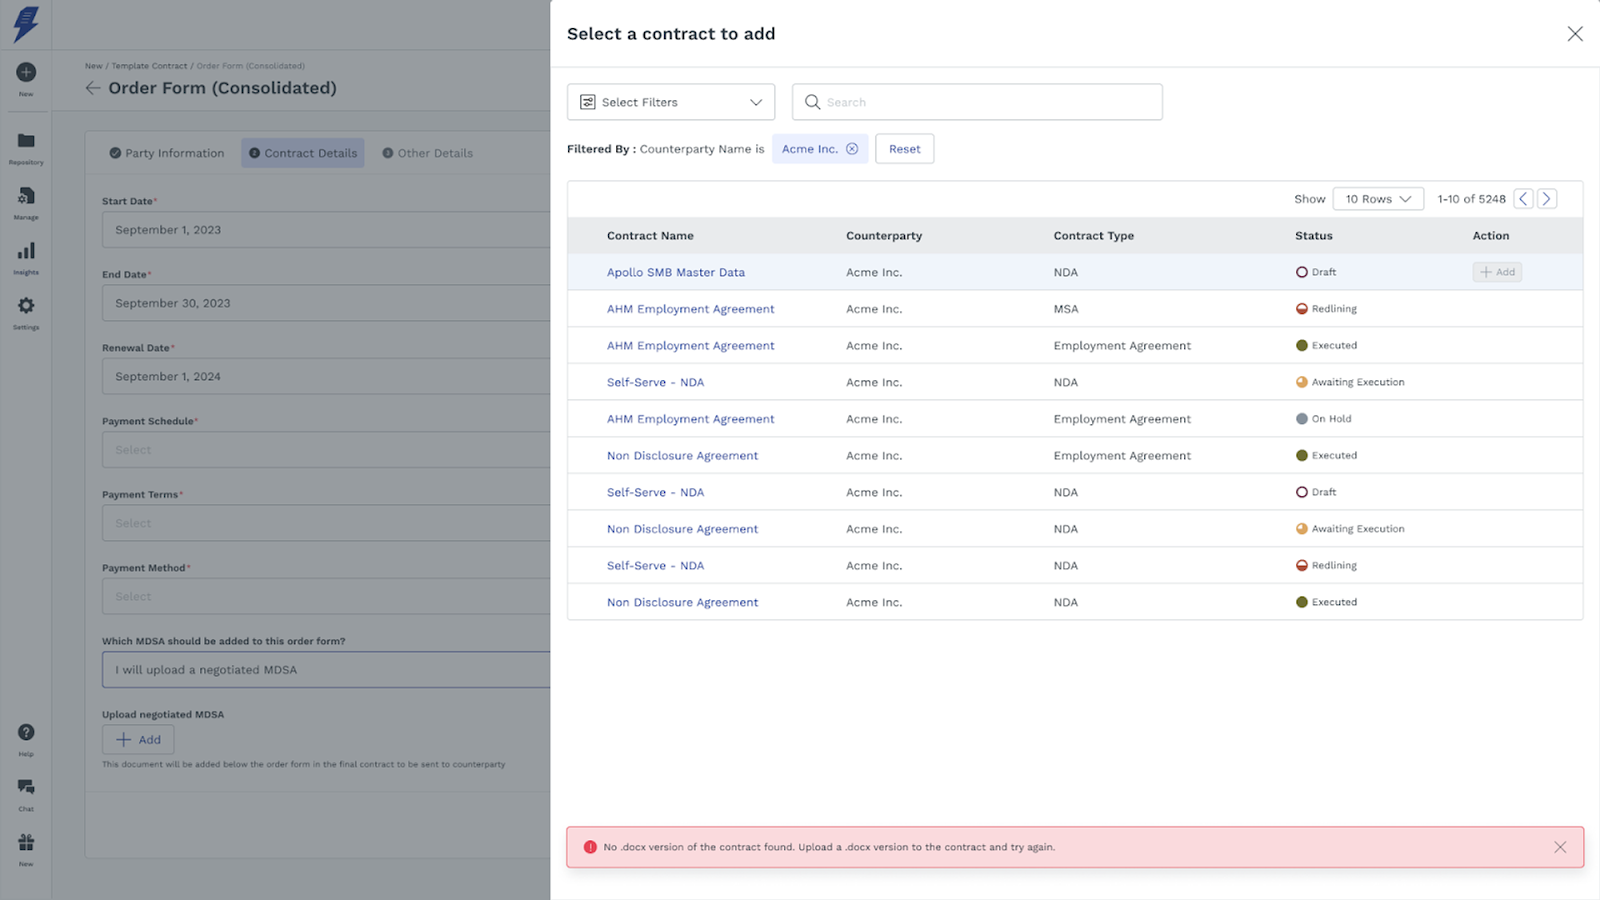Open the Chat bubble icon
Viewport: 1600px width, 900px height.
(26, 788)
